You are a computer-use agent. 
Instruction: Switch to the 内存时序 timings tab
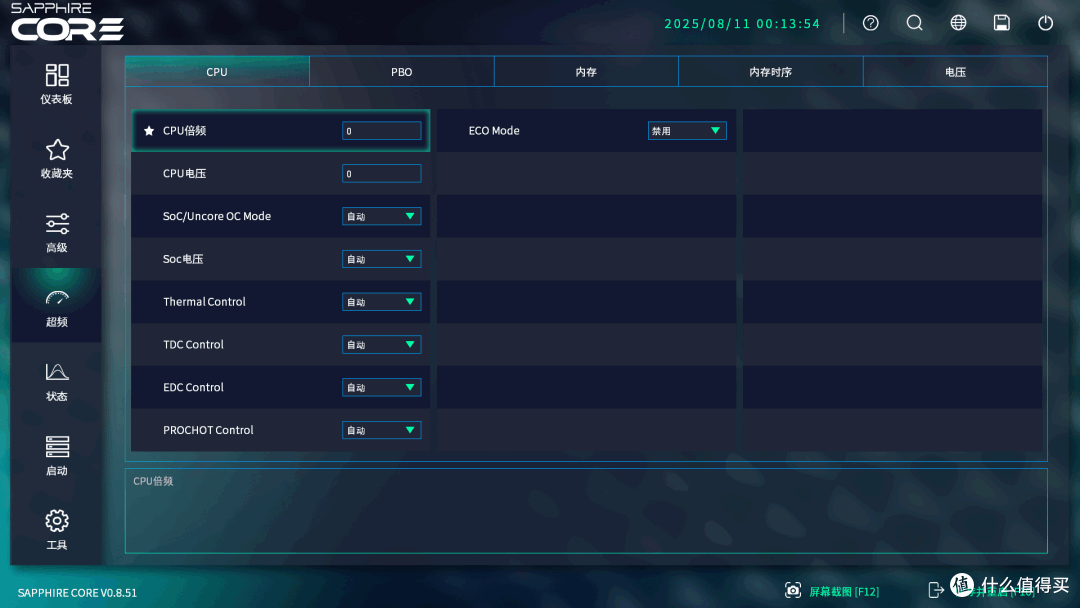771,72
